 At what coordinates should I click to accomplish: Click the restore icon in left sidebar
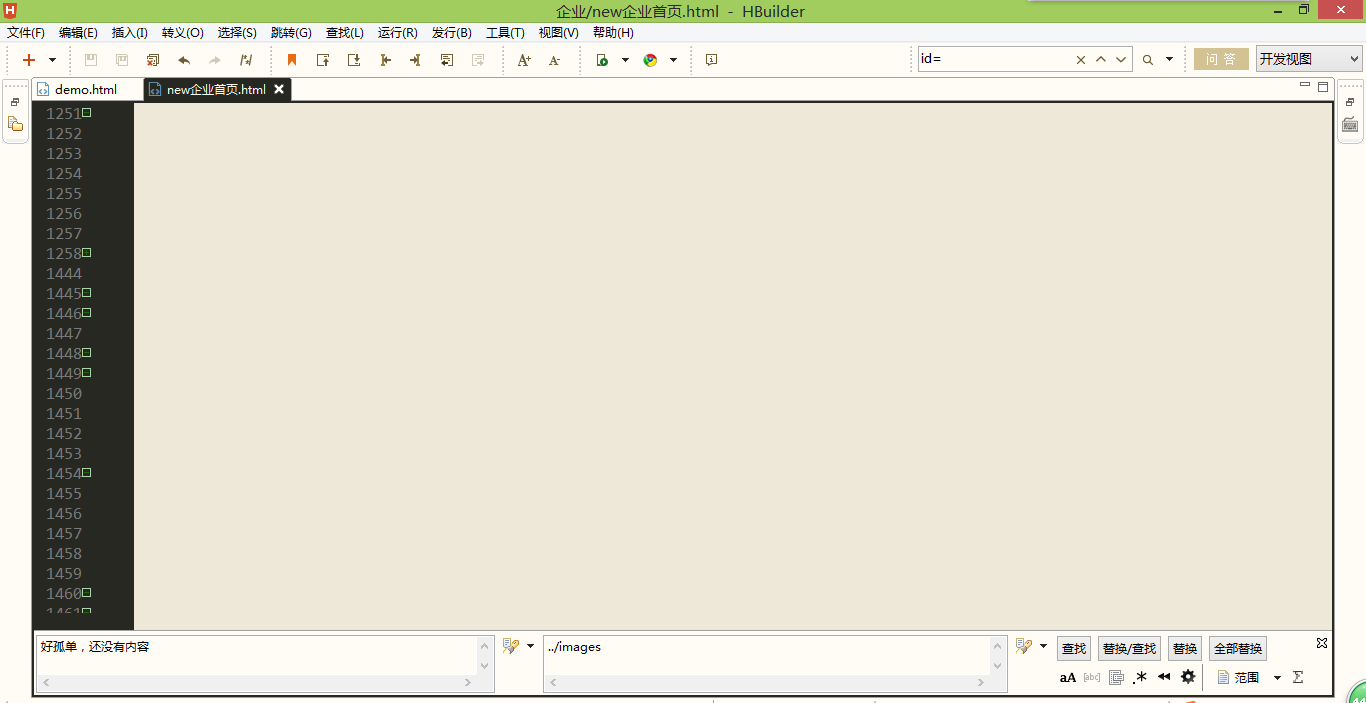tap(15, 102)
